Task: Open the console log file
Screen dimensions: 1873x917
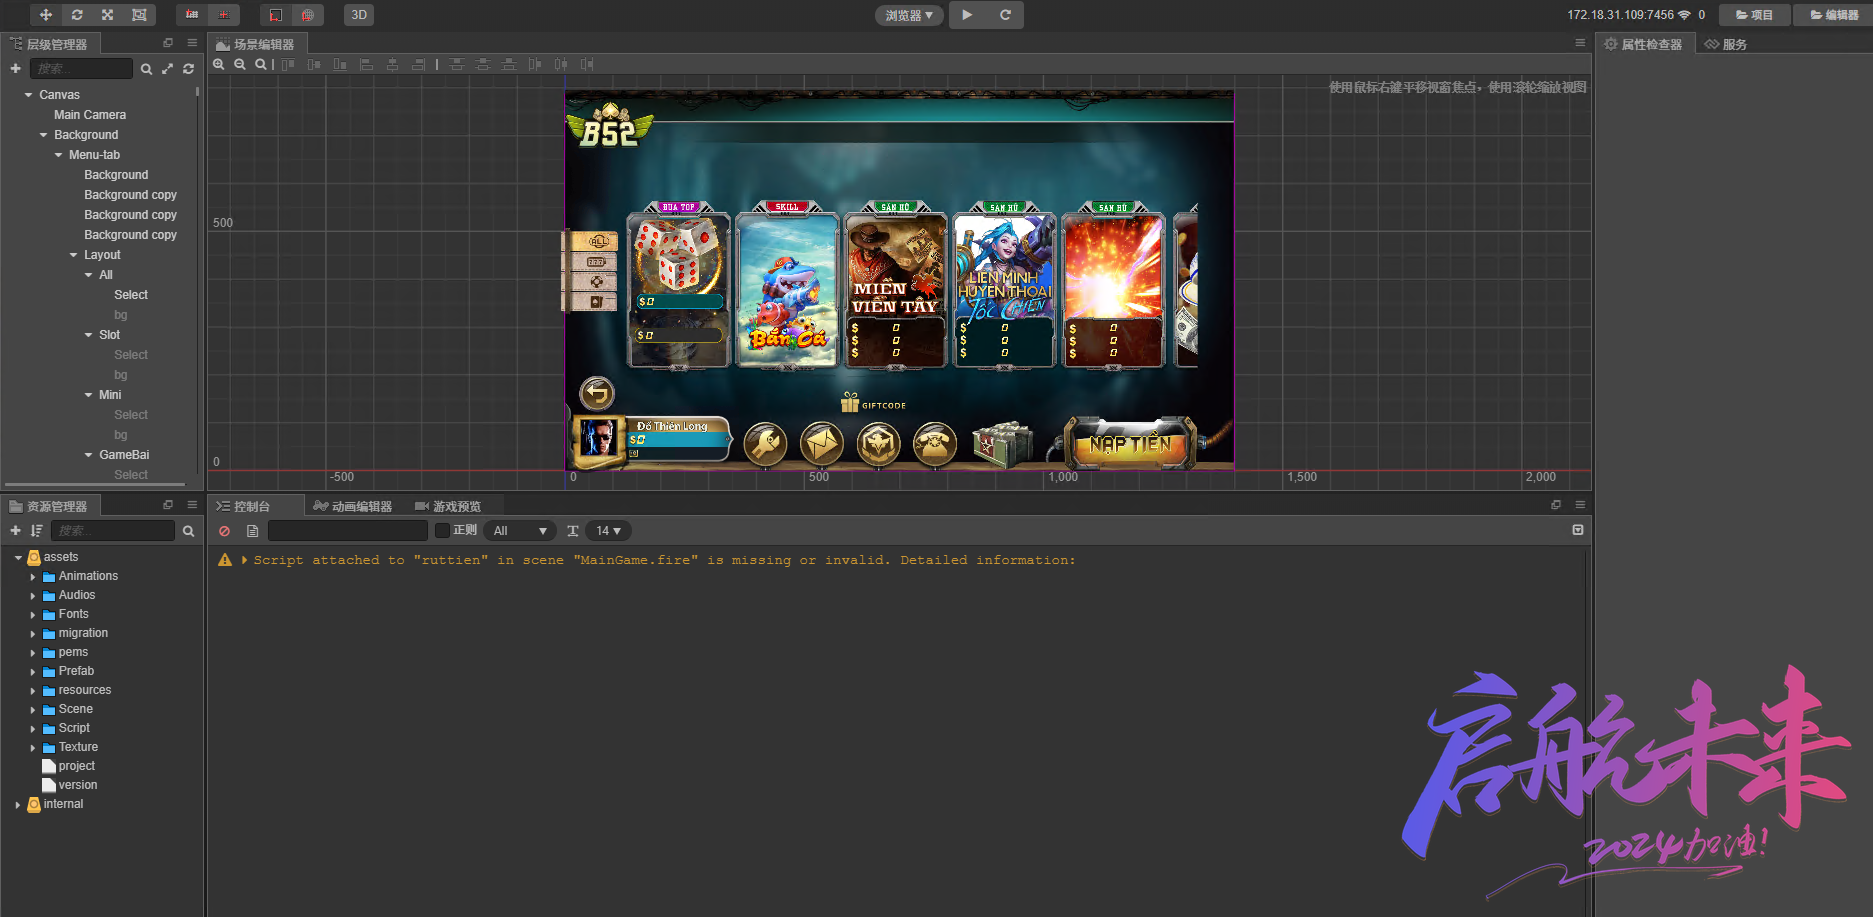Action: pyautogui.click(x=252, y=531)
